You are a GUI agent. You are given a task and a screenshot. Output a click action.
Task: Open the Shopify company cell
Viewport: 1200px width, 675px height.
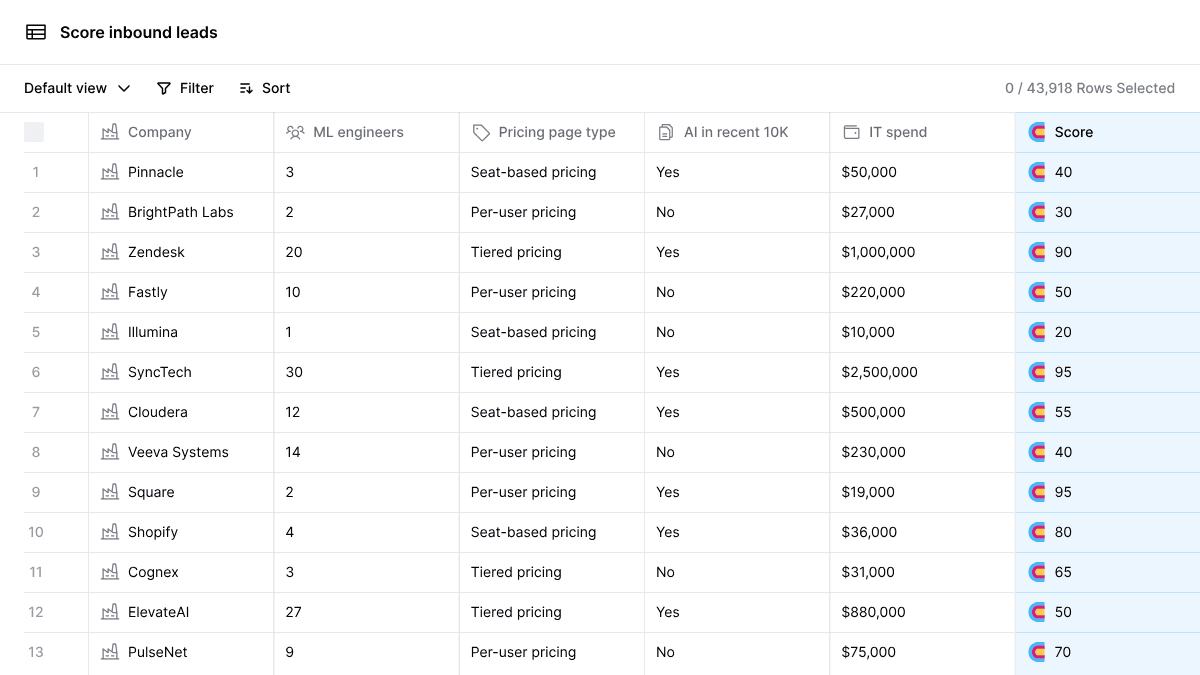(x=181, y=532)
